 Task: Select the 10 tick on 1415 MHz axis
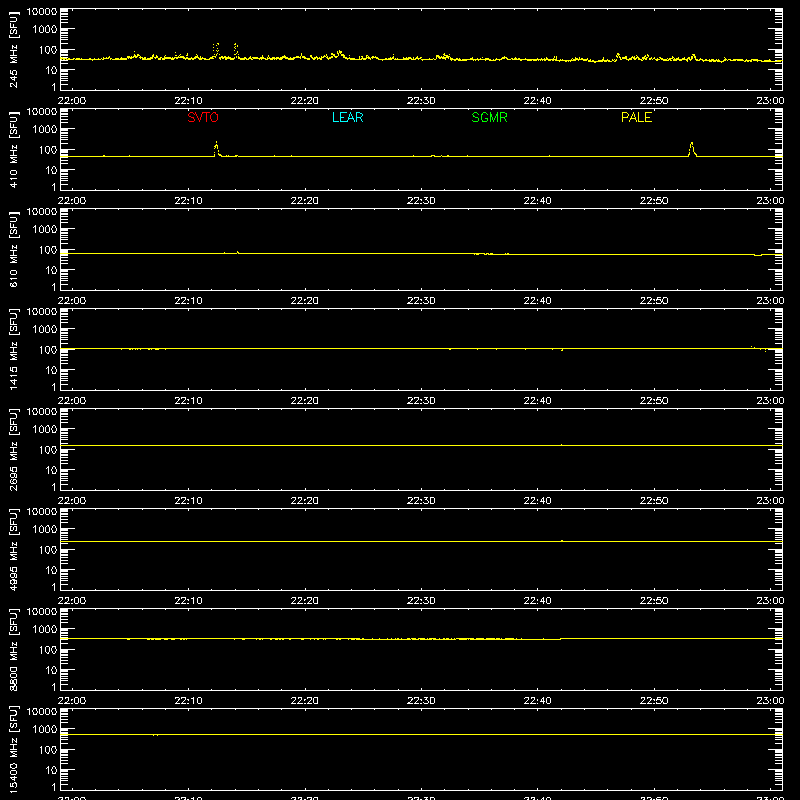tap(51, 370)
